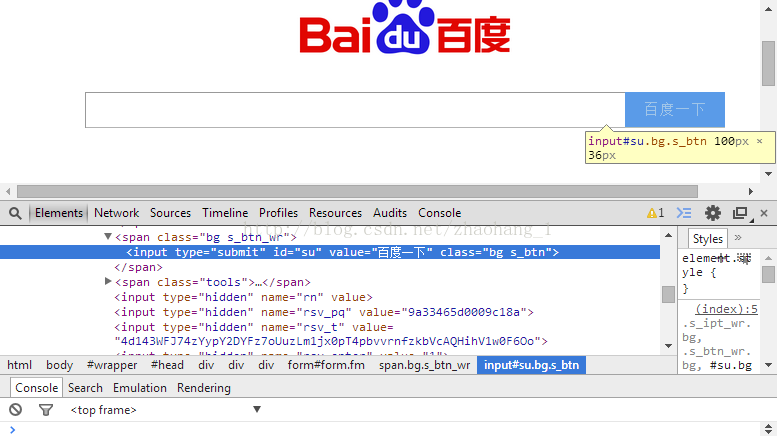This screenshot has height=436, width=777.
Task: Click the page horizontal scrollbar left arrow
Action: pyautogui.click(x=8, y=191)
